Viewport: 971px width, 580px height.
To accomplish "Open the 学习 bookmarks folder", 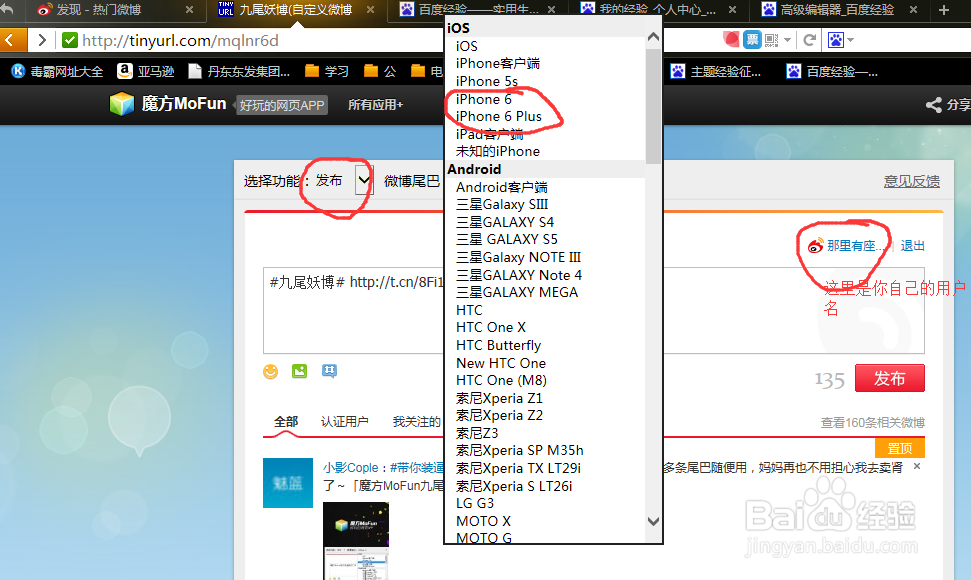I will coord(327,71).
